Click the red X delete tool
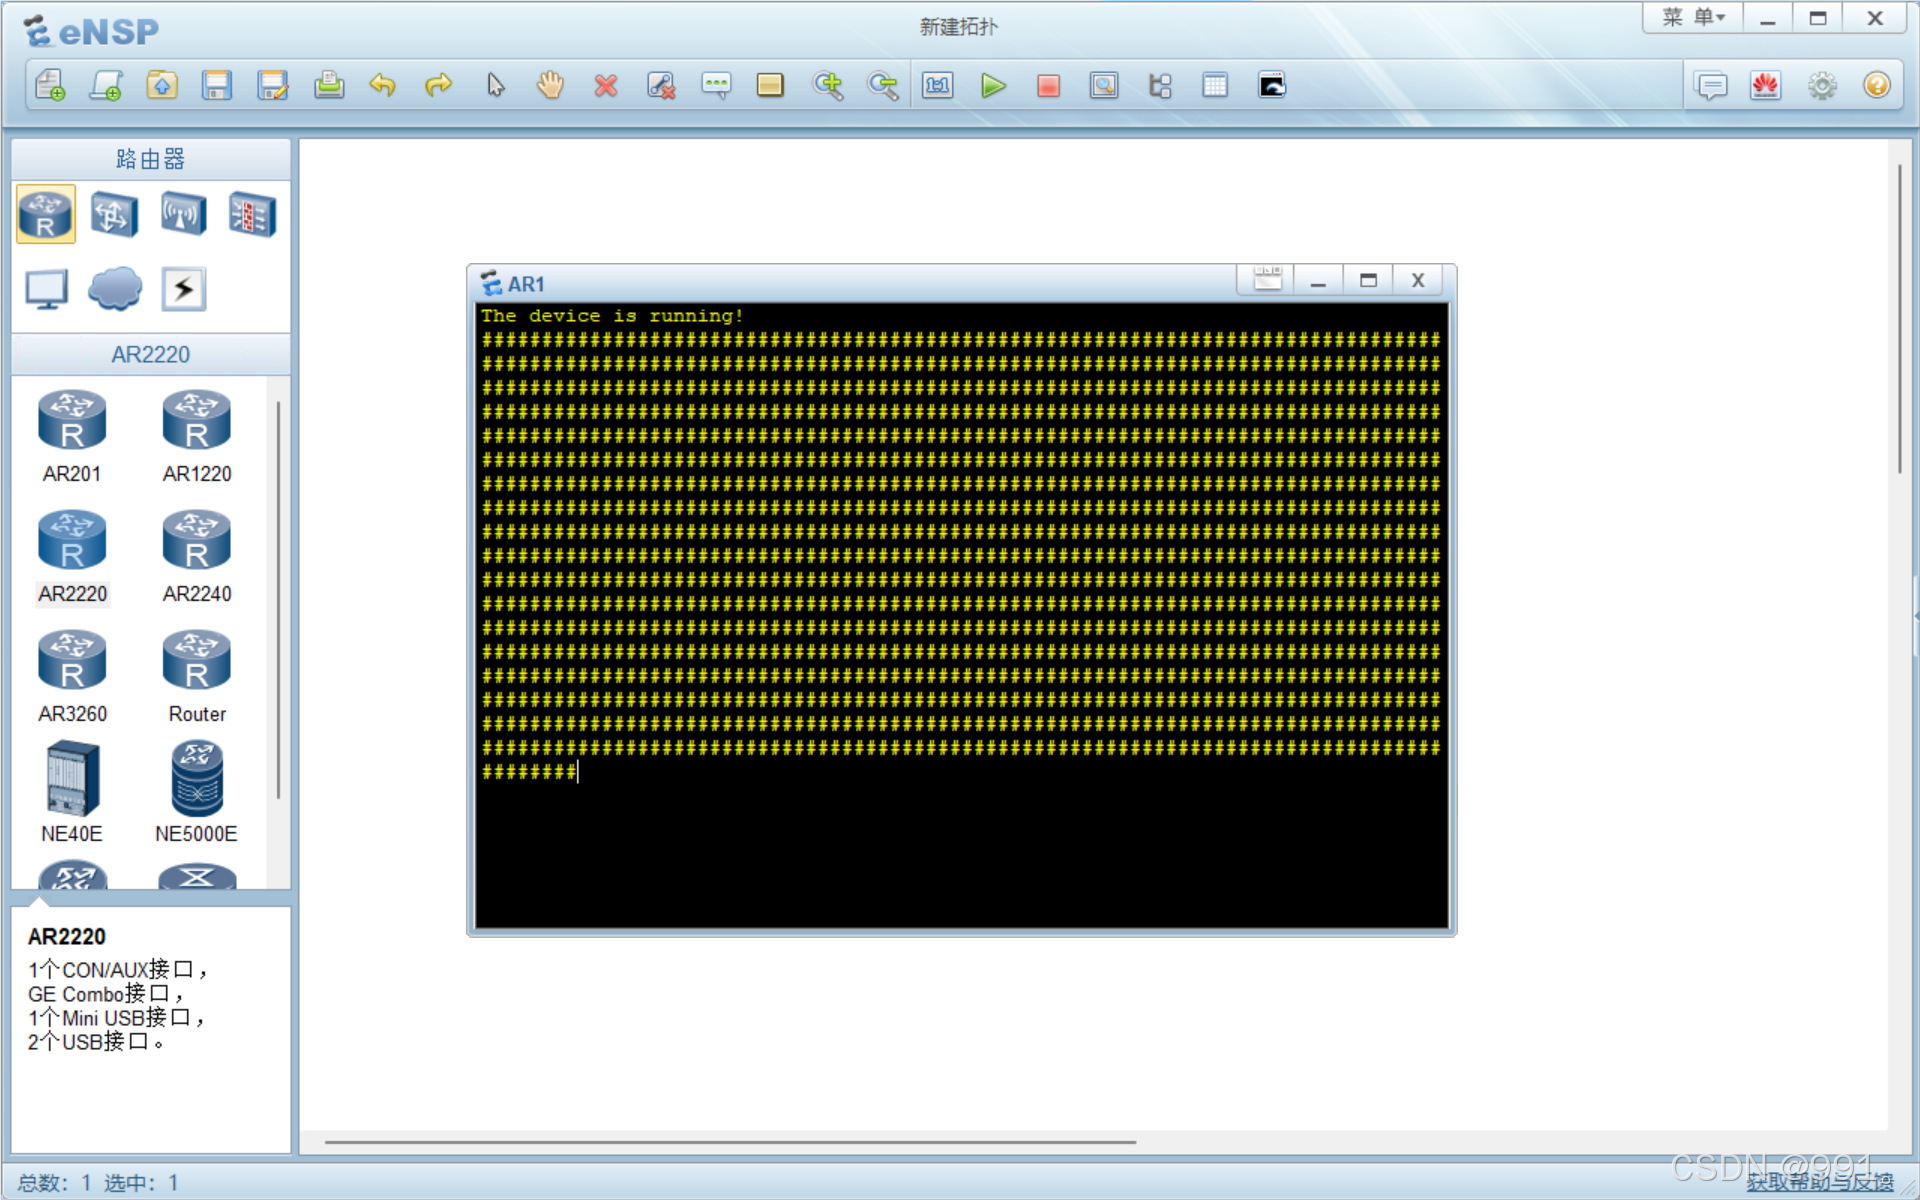This screenshot has height=1200, width=1920. (x=605, y=86)
